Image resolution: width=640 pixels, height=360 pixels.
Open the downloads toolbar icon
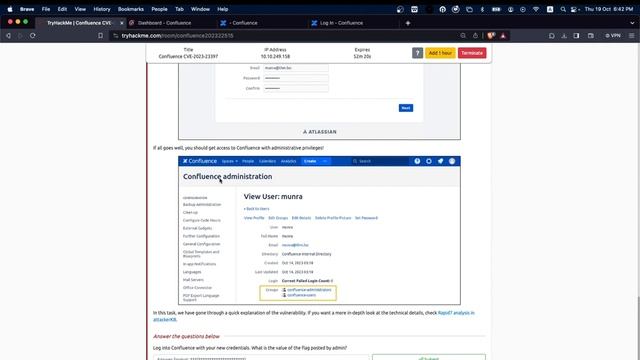pyautogui.click(x=564, y=36)
